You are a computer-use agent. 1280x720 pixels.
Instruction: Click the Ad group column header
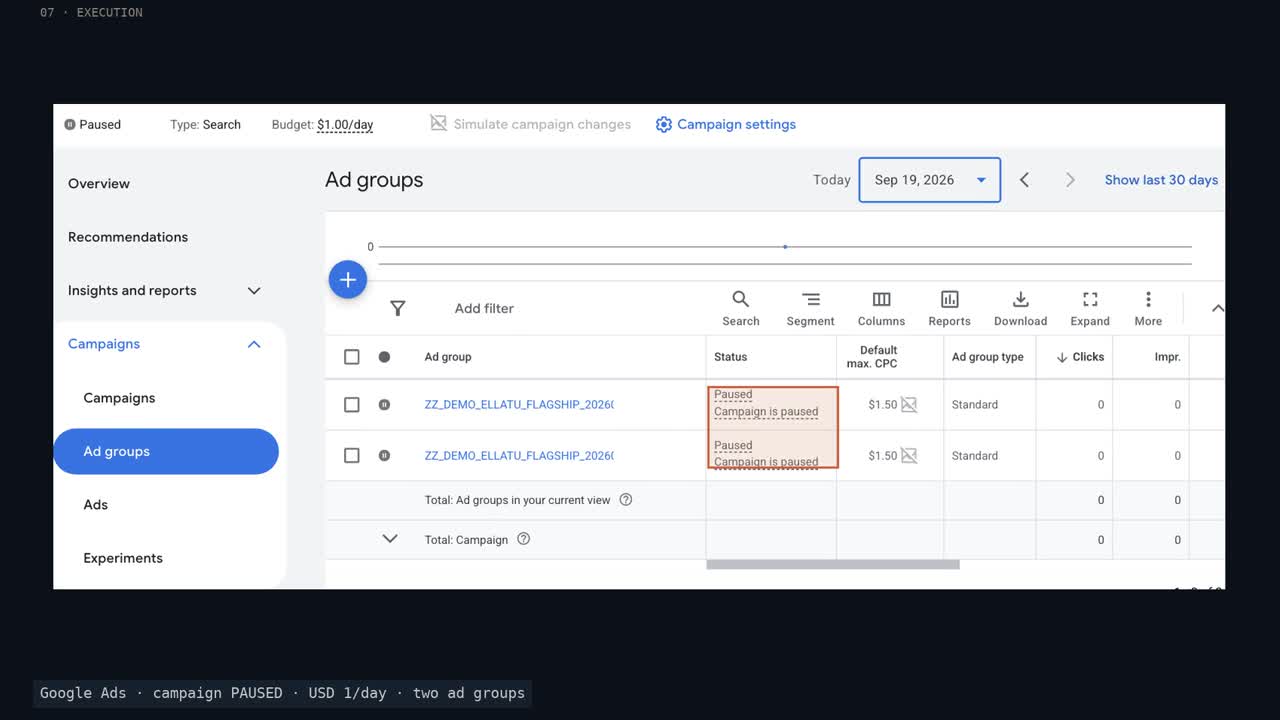pyautogui.click(x=448, y=357)
